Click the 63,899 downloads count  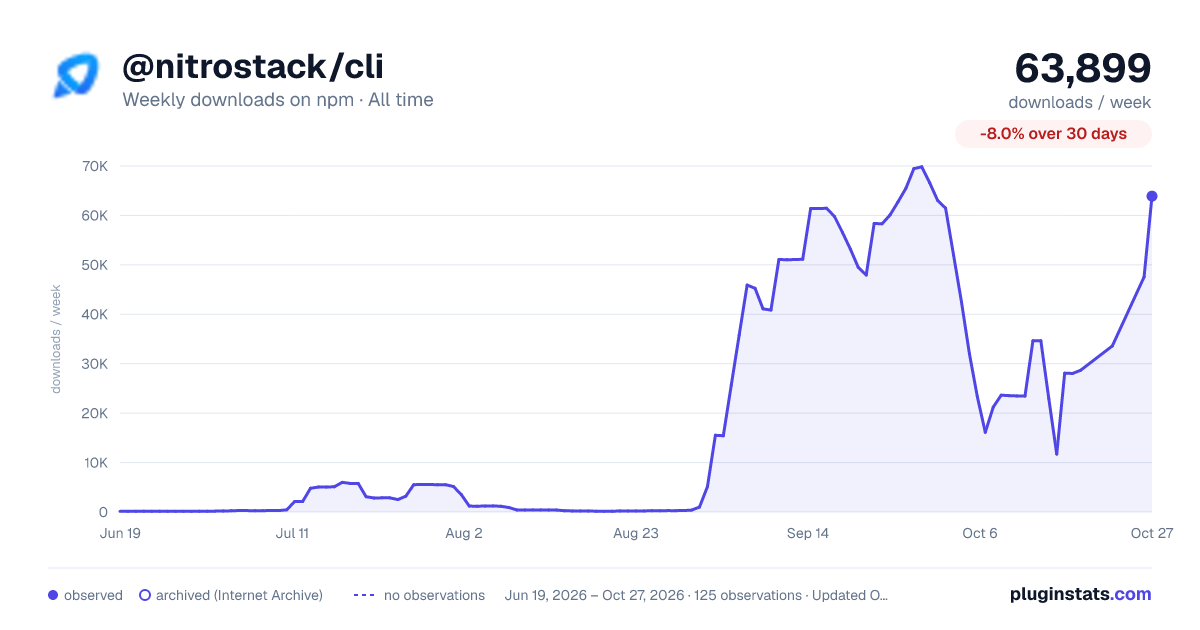click(x=1083, y=68)
